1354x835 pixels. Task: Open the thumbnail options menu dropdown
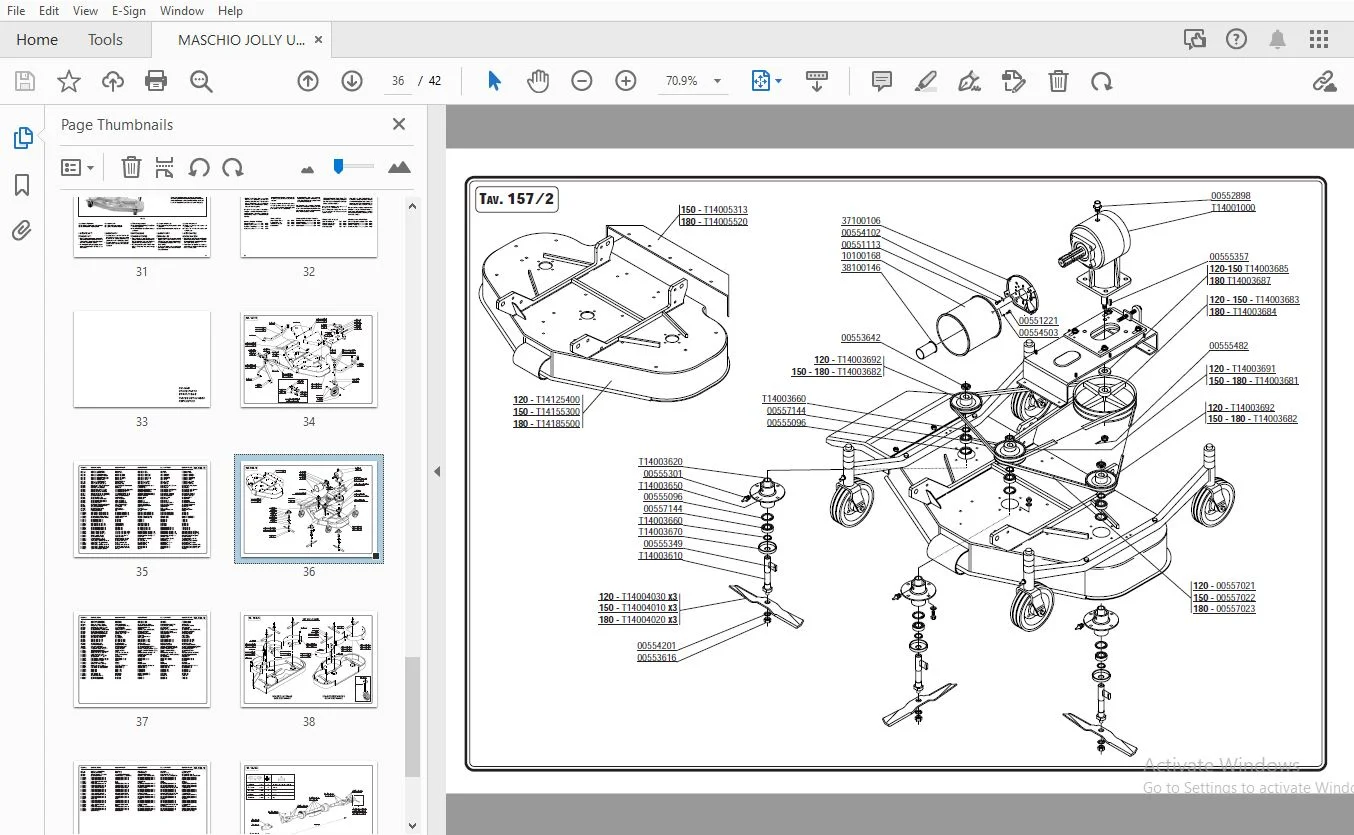pyautogui.click(x=77, y=167)
